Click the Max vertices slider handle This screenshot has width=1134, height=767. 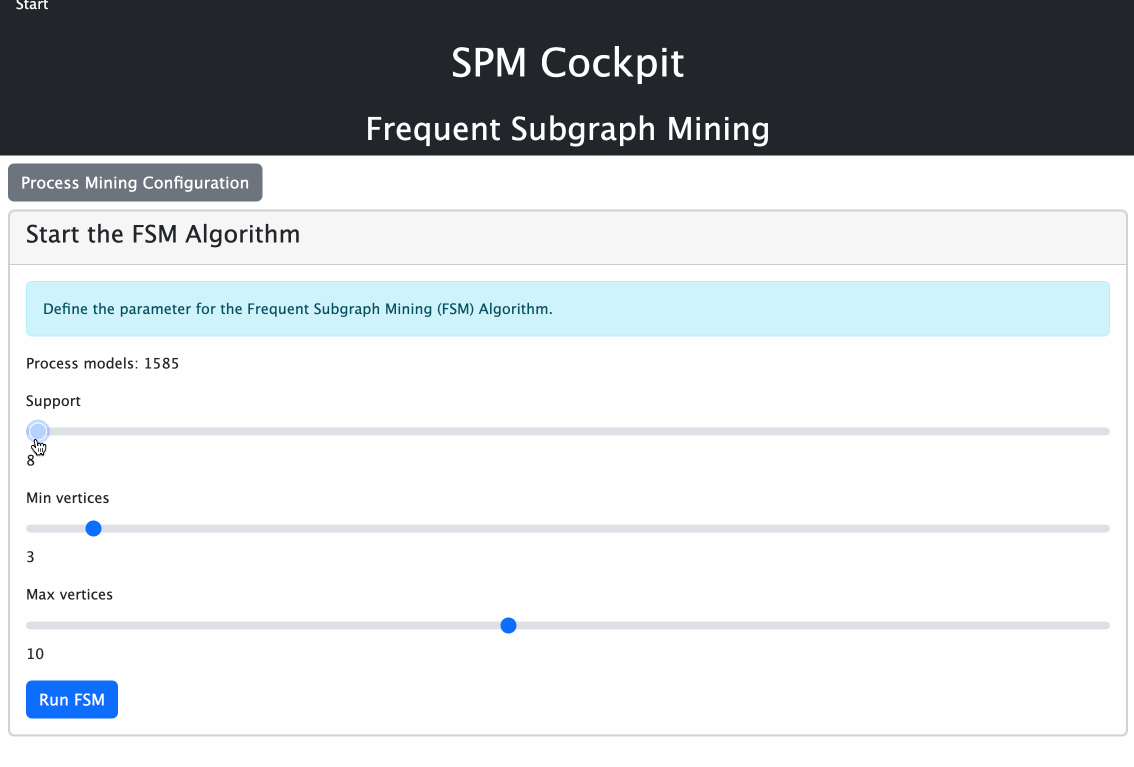508,625
